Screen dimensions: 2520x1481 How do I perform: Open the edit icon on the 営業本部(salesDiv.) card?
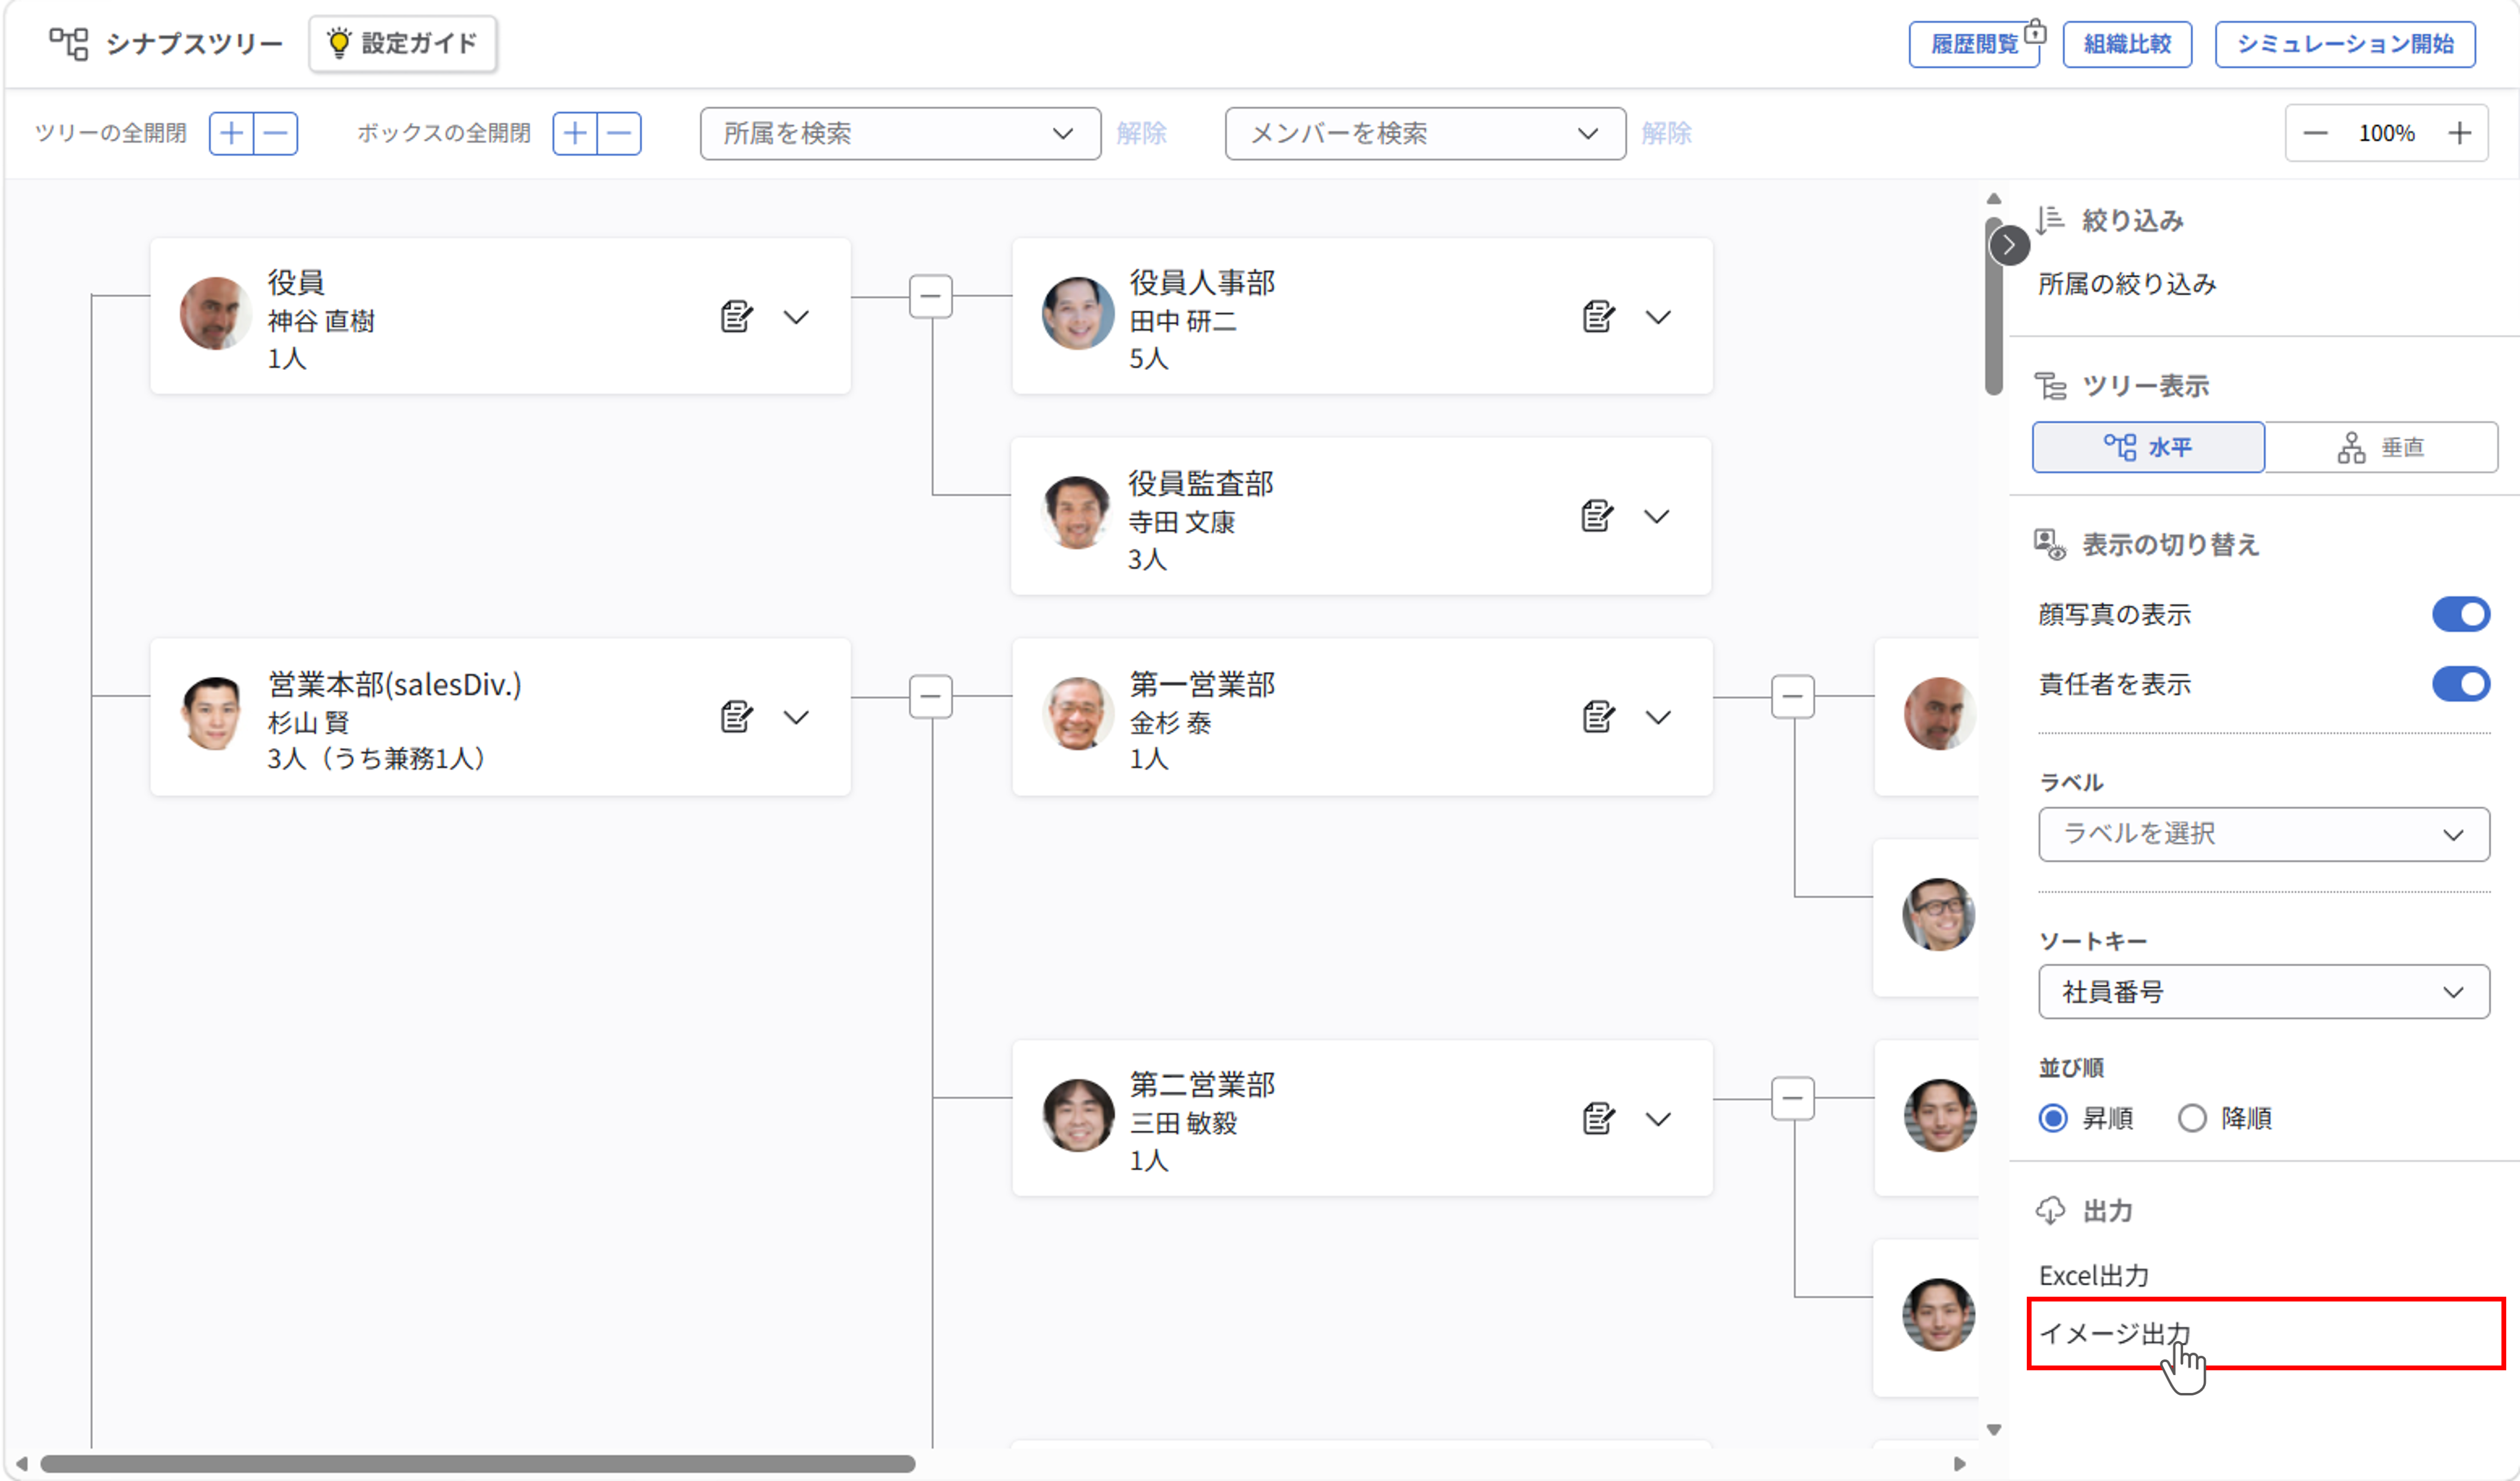tap(736, 717)
